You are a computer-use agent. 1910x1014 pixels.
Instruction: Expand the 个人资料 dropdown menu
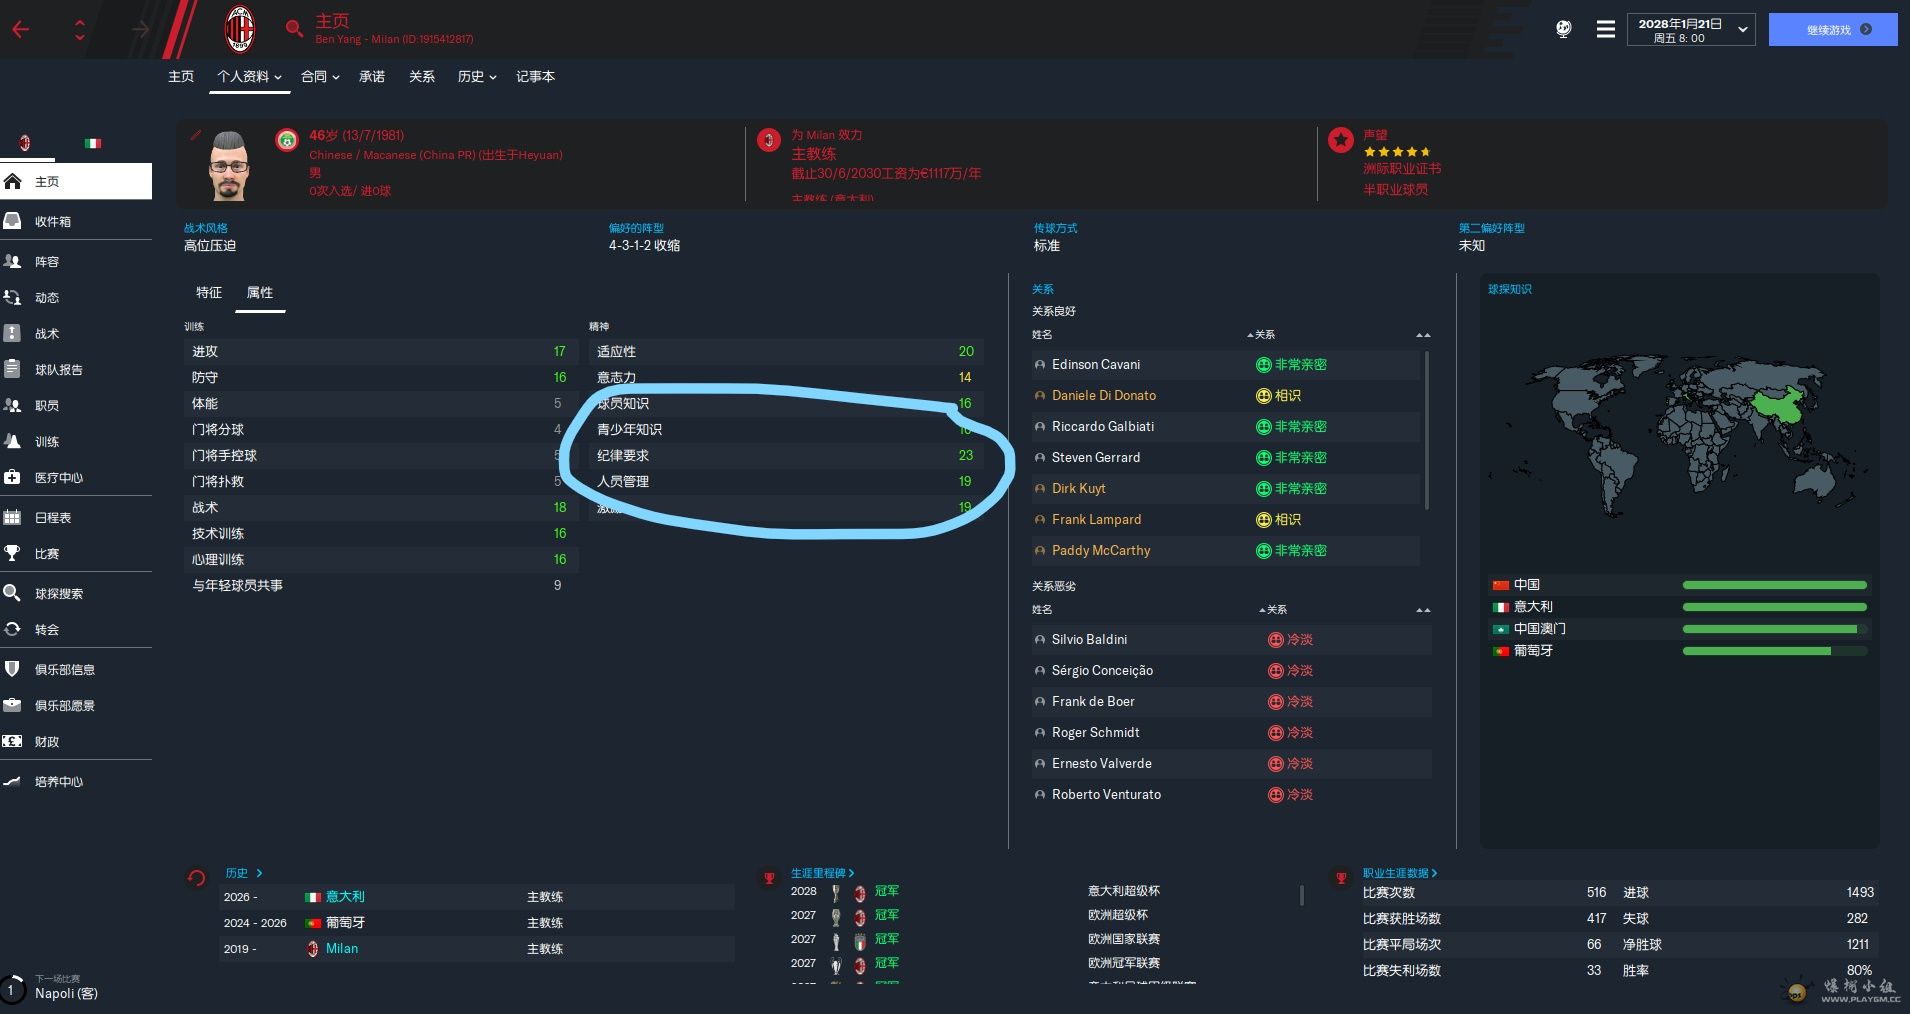pyautogui.click(x=249, y=76)
